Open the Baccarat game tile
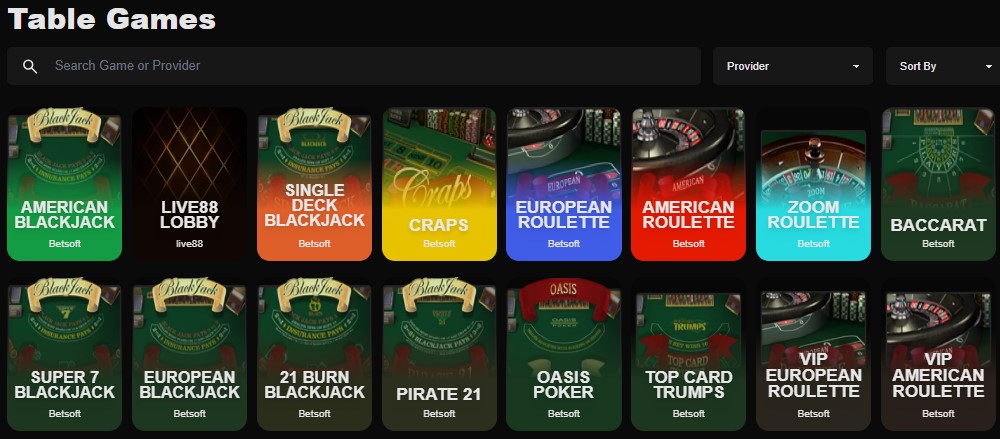The image size is (1000, 439). 938,184
